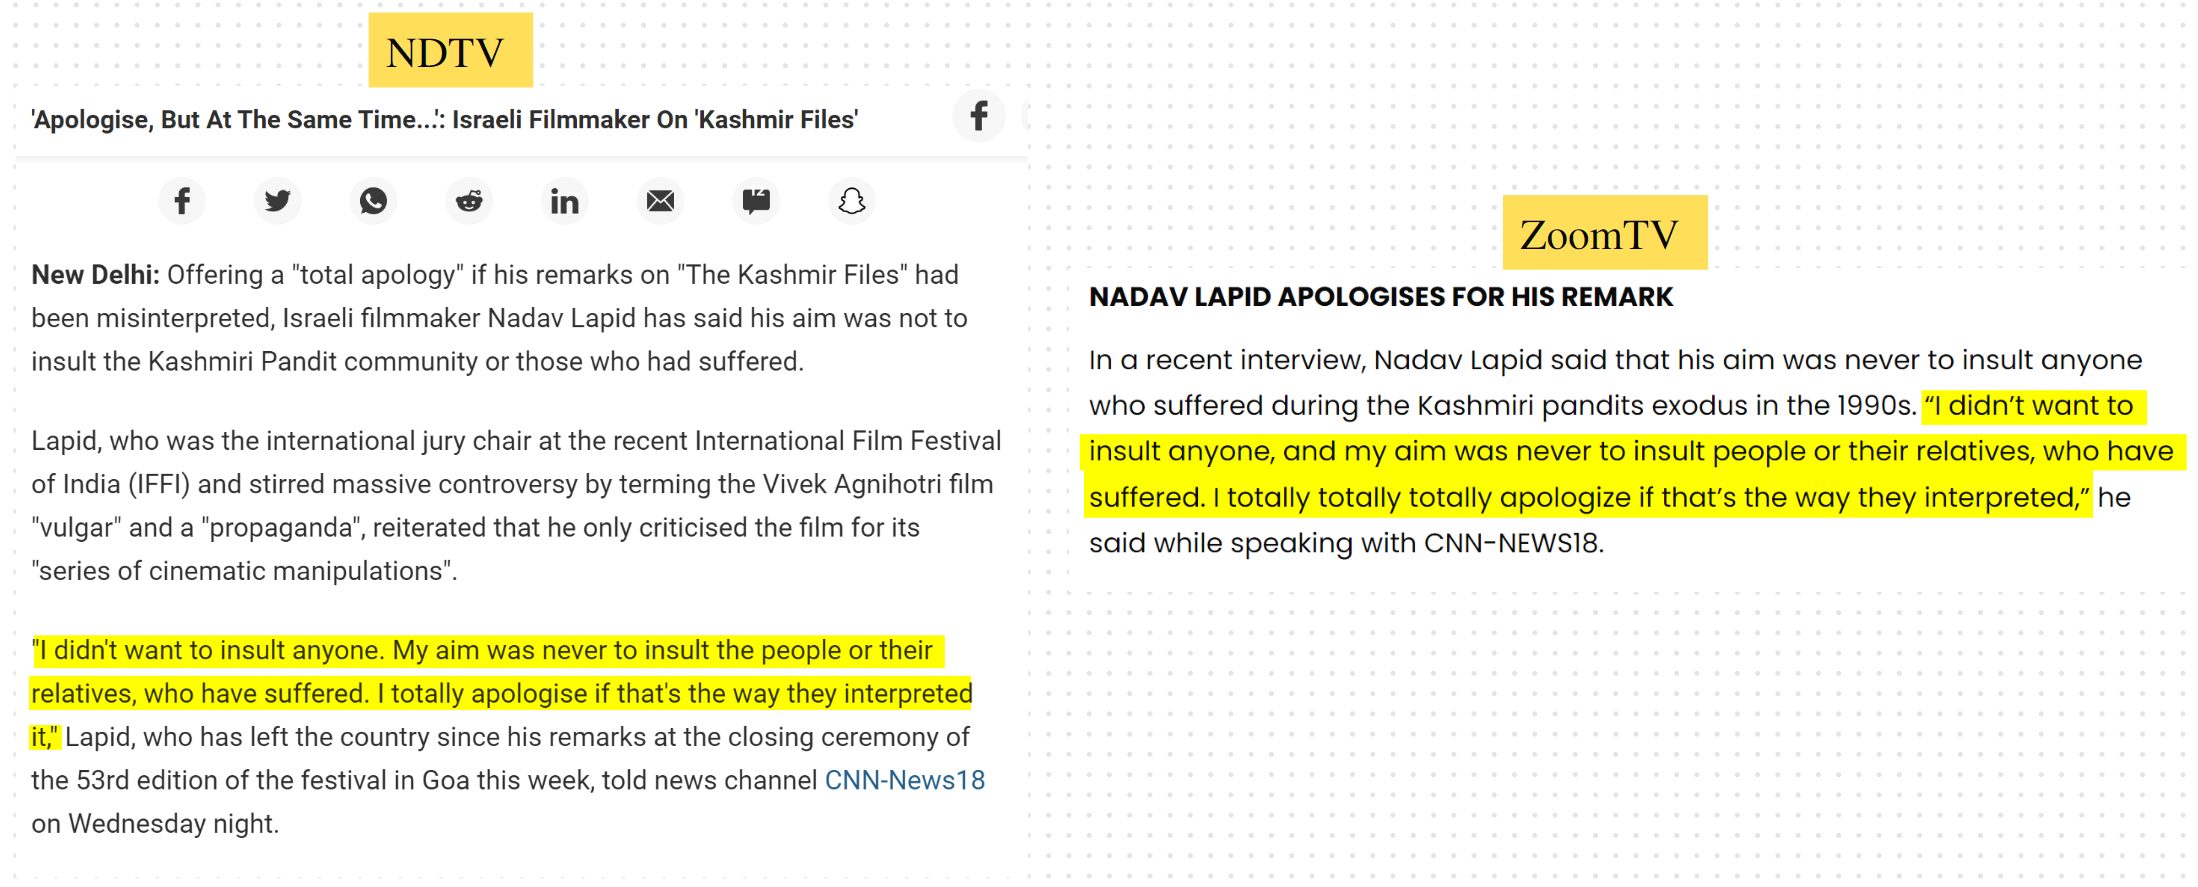Click the 'Apologise, But At The Same Time' headline
The height and width of the screenshot is (887, 2198).
click(x=445, y=119)
